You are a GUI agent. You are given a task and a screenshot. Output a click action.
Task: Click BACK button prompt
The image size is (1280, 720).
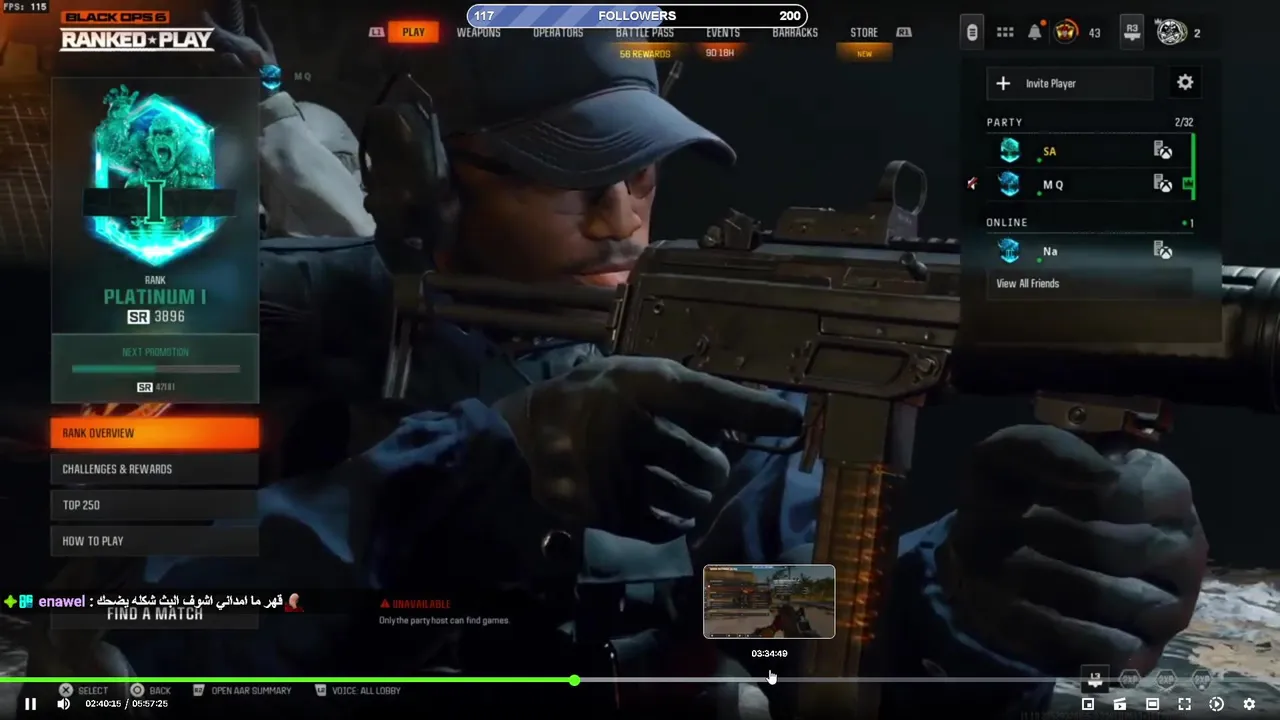151,690
